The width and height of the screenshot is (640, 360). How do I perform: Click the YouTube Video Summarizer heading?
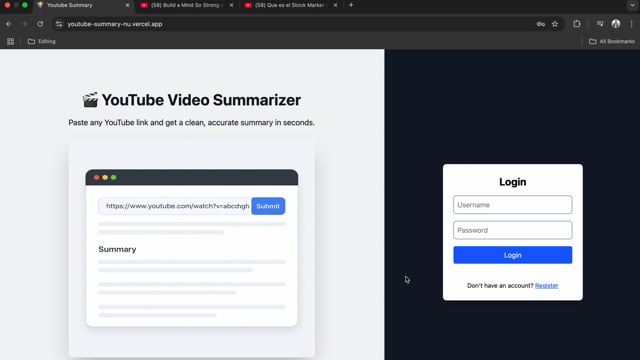[x=201, y=100]
